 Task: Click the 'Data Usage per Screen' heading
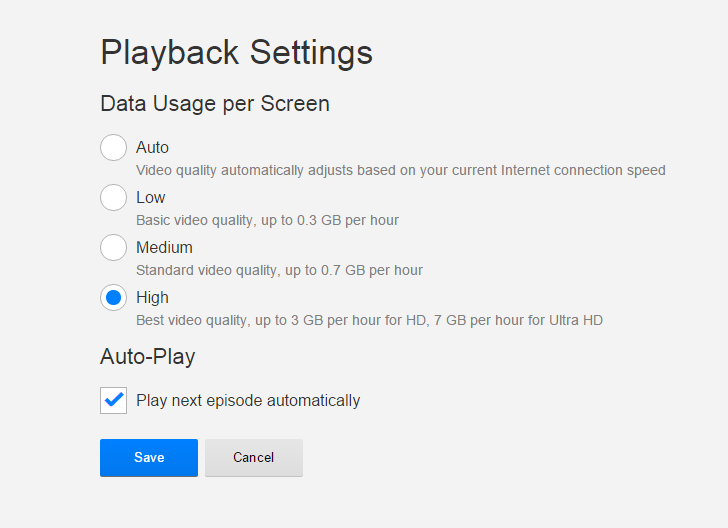click(x=215, y=103)
